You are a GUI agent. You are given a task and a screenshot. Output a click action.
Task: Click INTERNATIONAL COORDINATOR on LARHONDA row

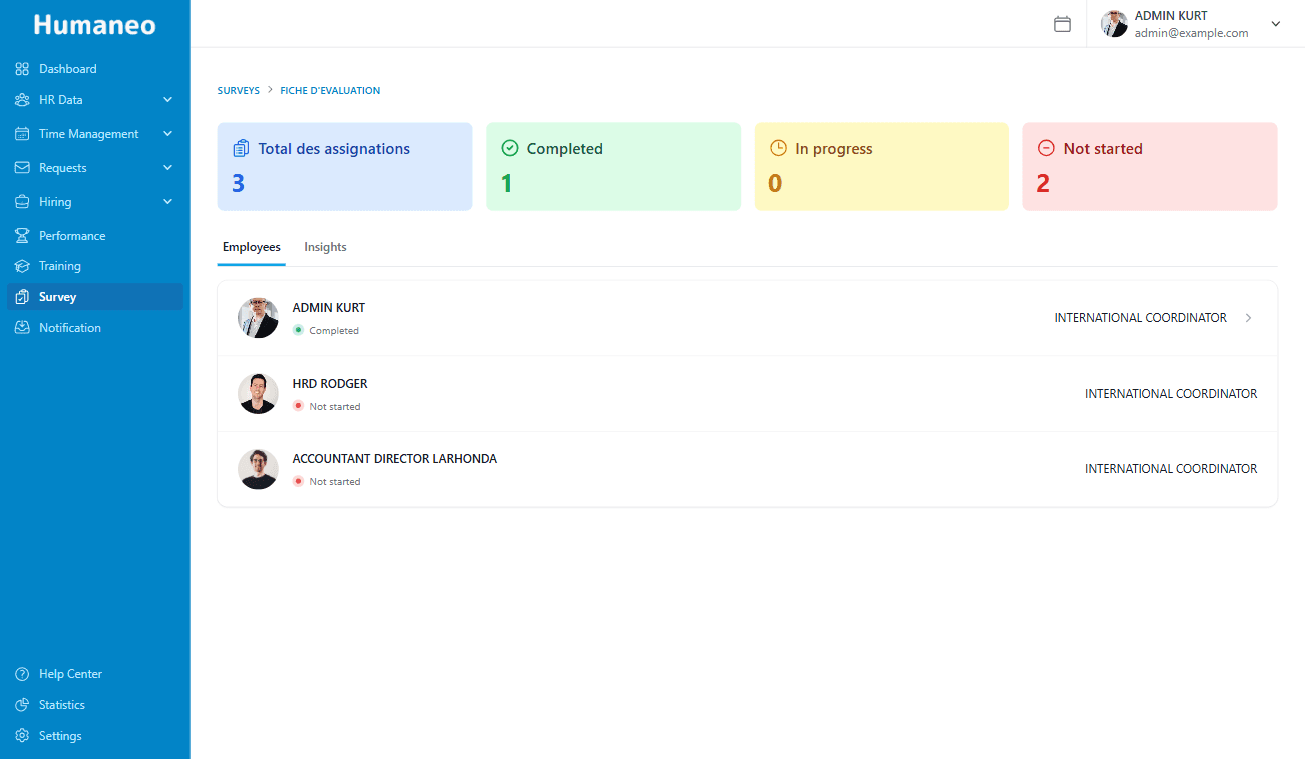[1171, 469]
